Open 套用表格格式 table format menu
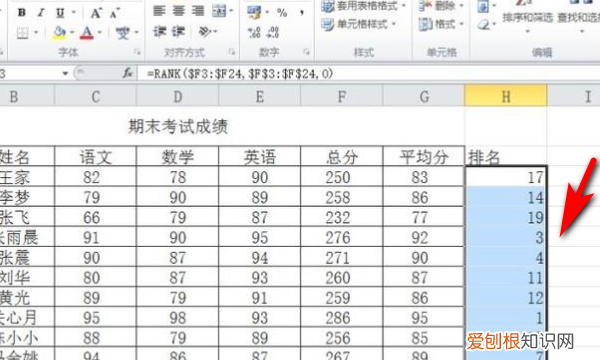This screenshot has height=360, width=600. click(x=364, y=6)
